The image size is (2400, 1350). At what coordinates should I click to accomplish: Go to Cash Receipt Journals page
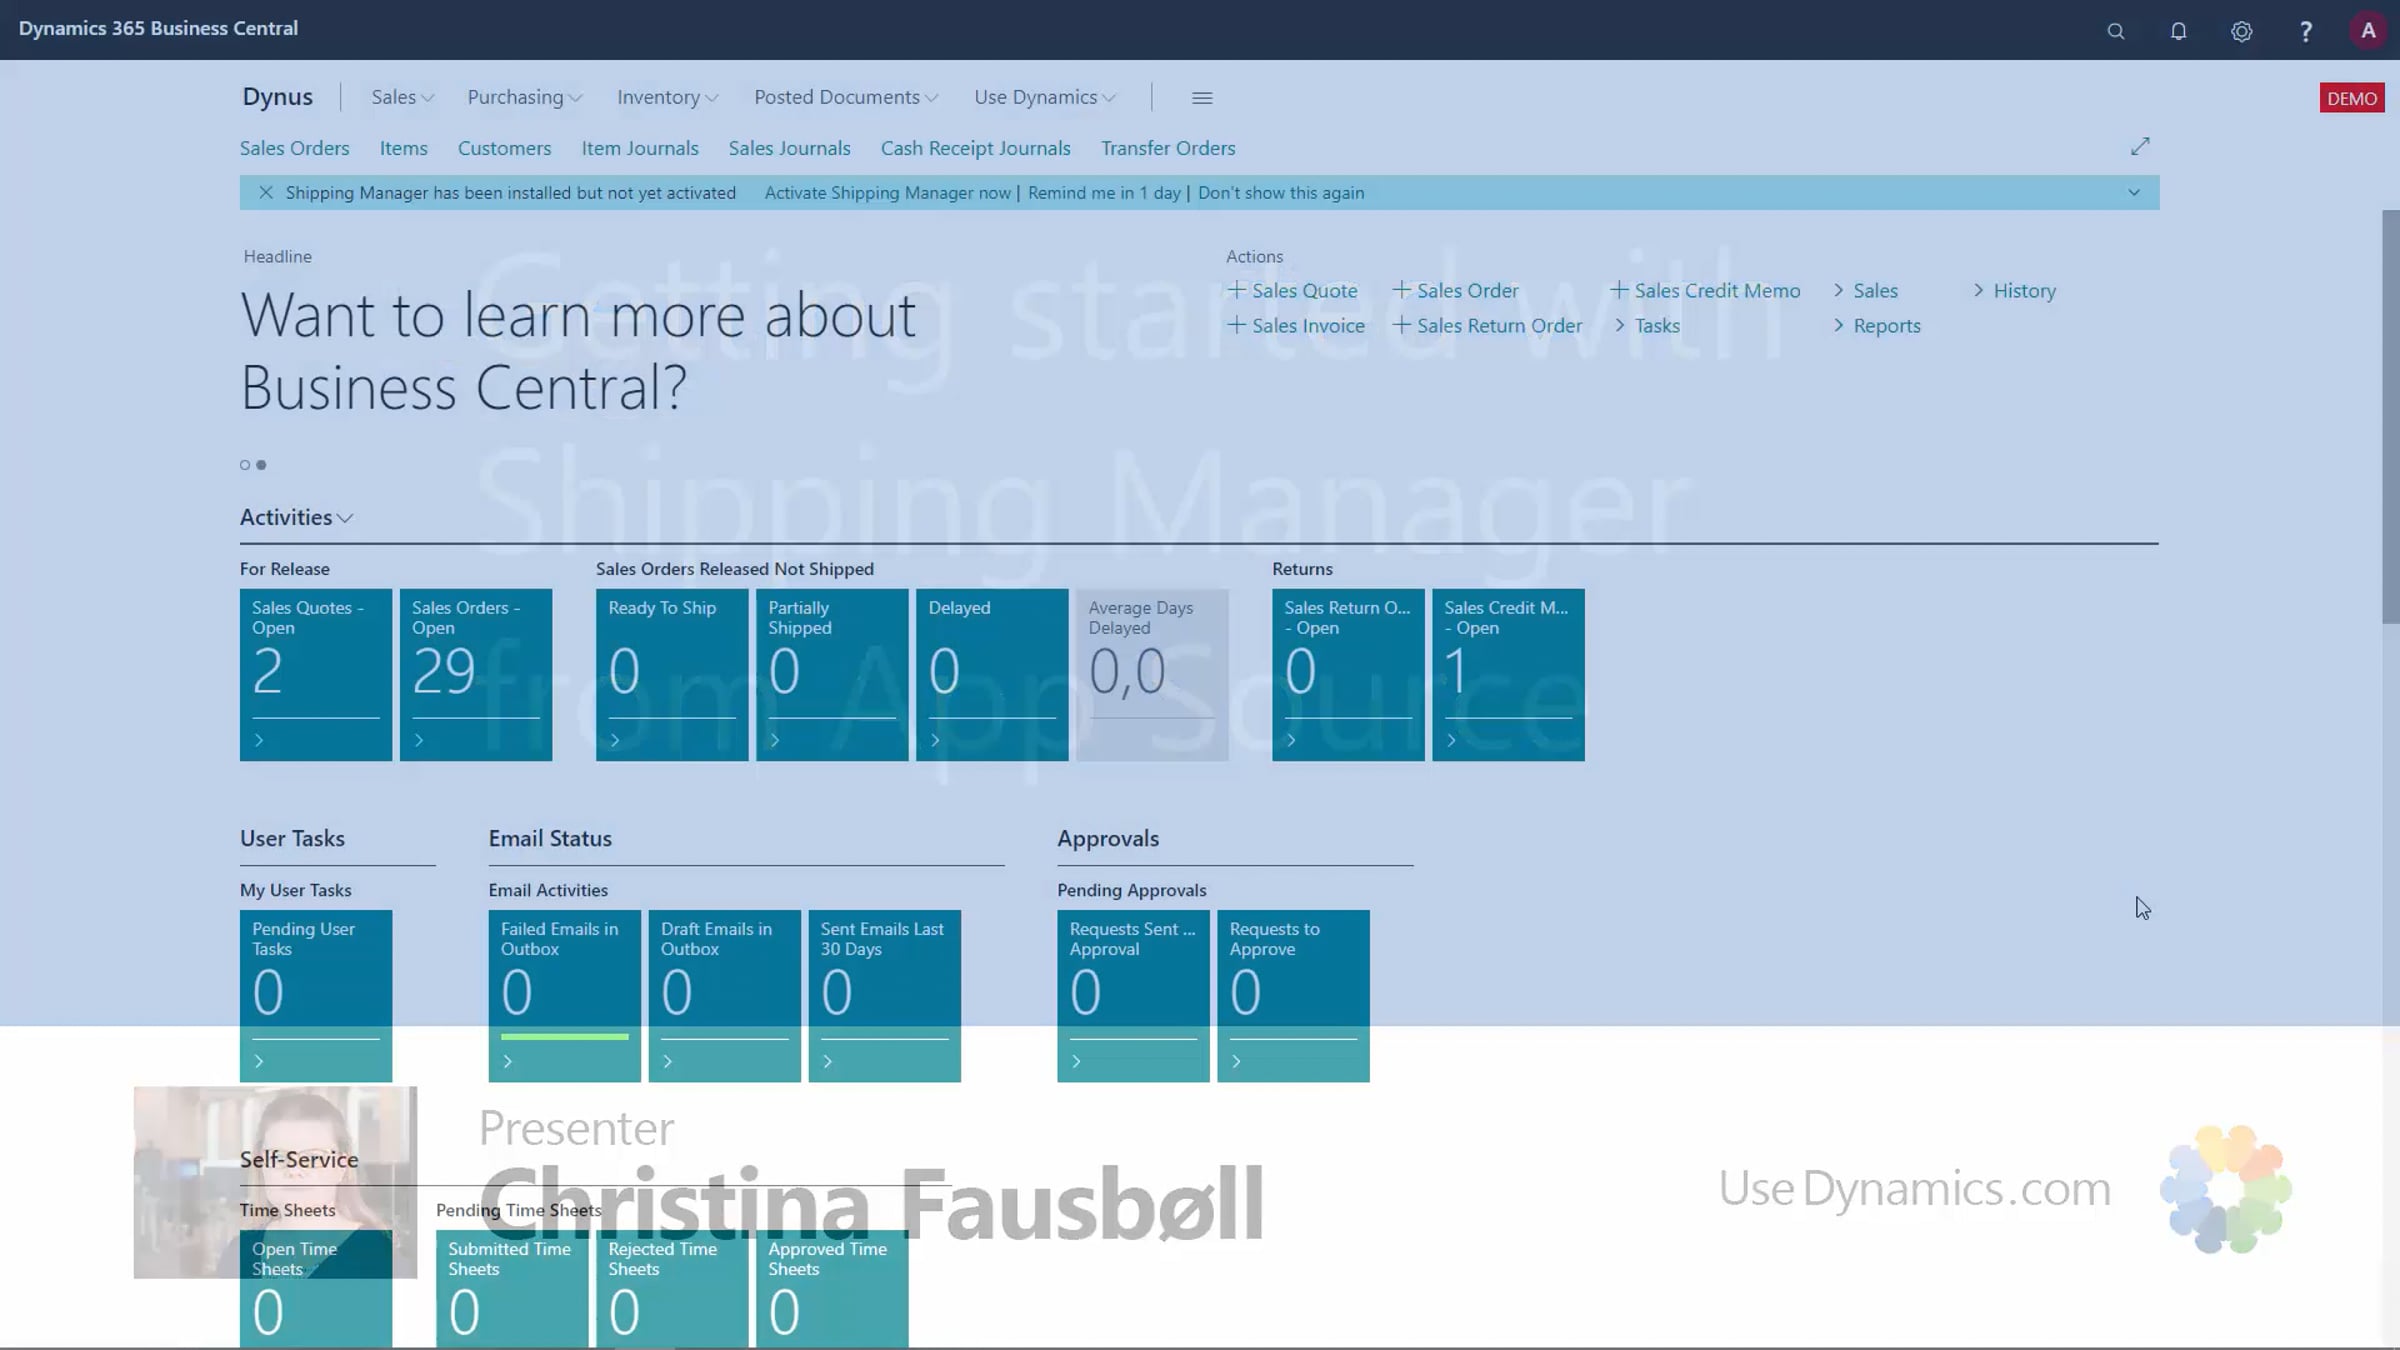(x=975, y=148)
